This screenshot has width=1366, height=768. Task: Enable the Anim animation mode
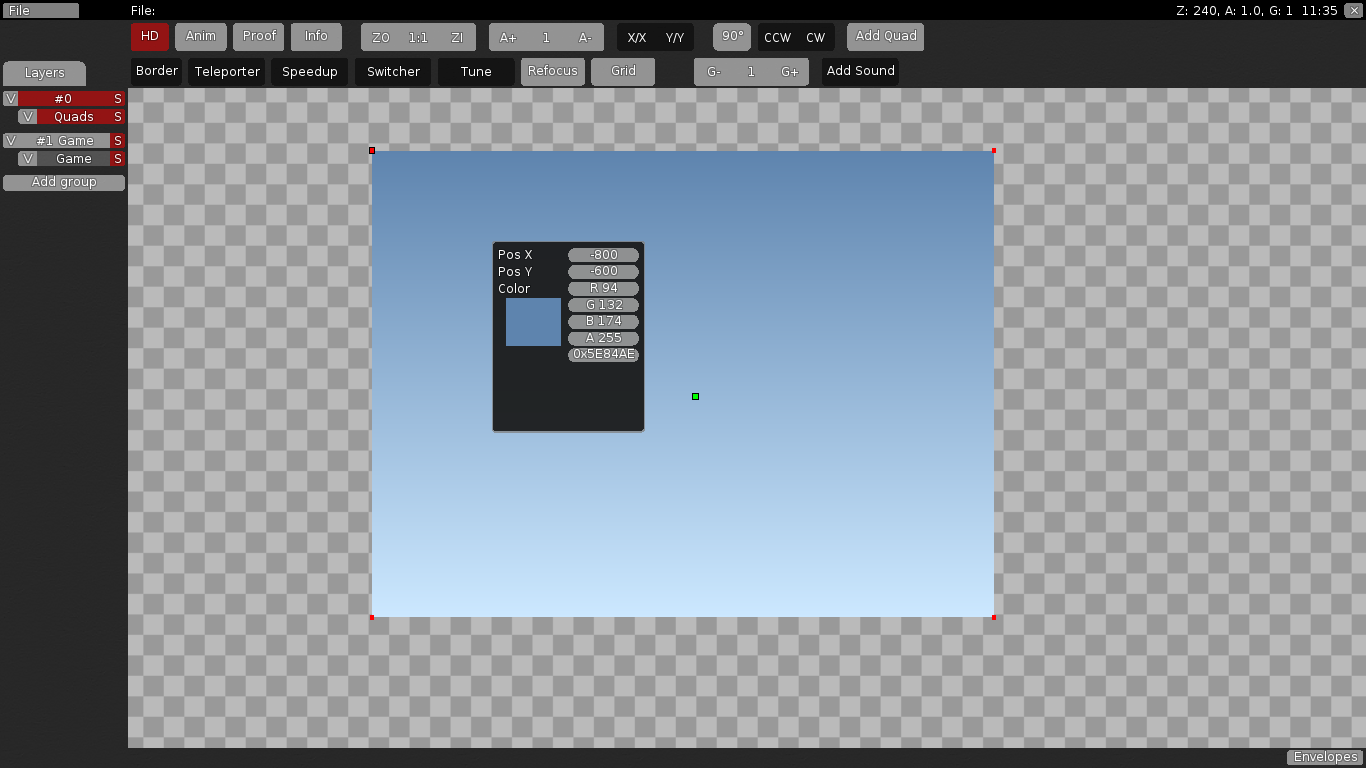(200, 36)
